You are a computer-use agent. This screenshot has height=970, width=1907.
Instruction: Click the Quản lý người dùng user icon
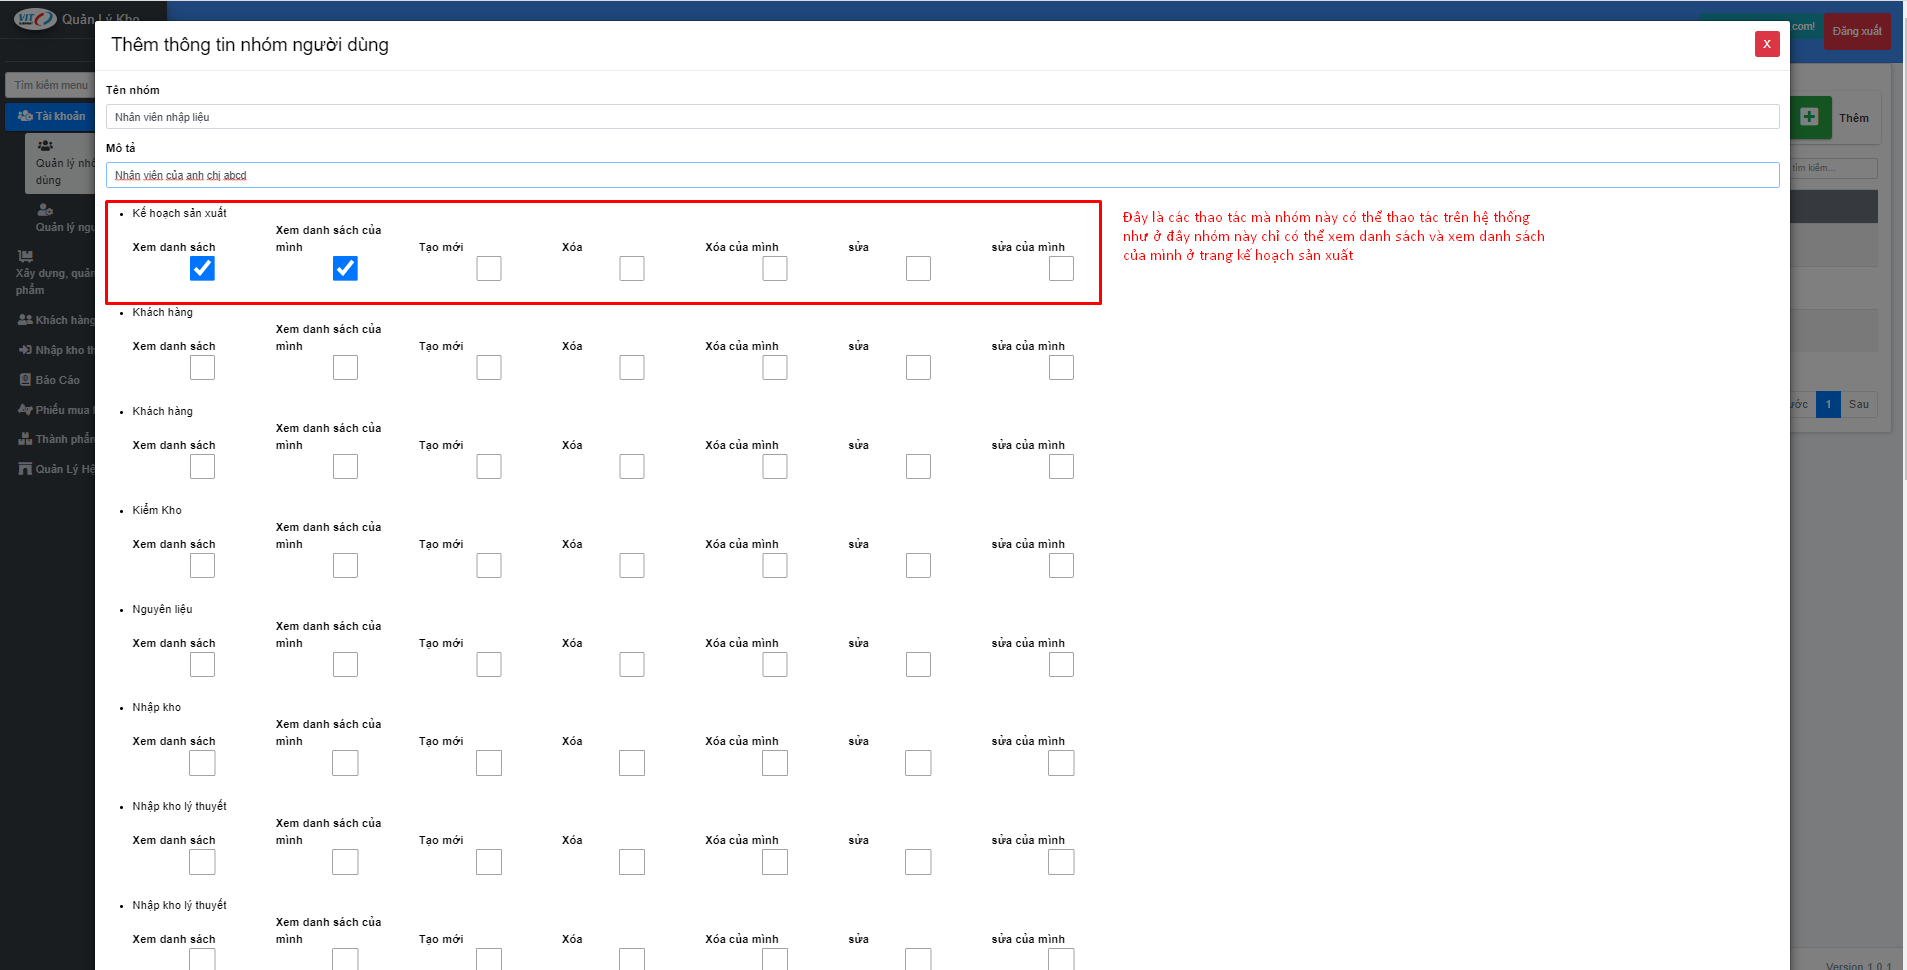tap(45, 210)
